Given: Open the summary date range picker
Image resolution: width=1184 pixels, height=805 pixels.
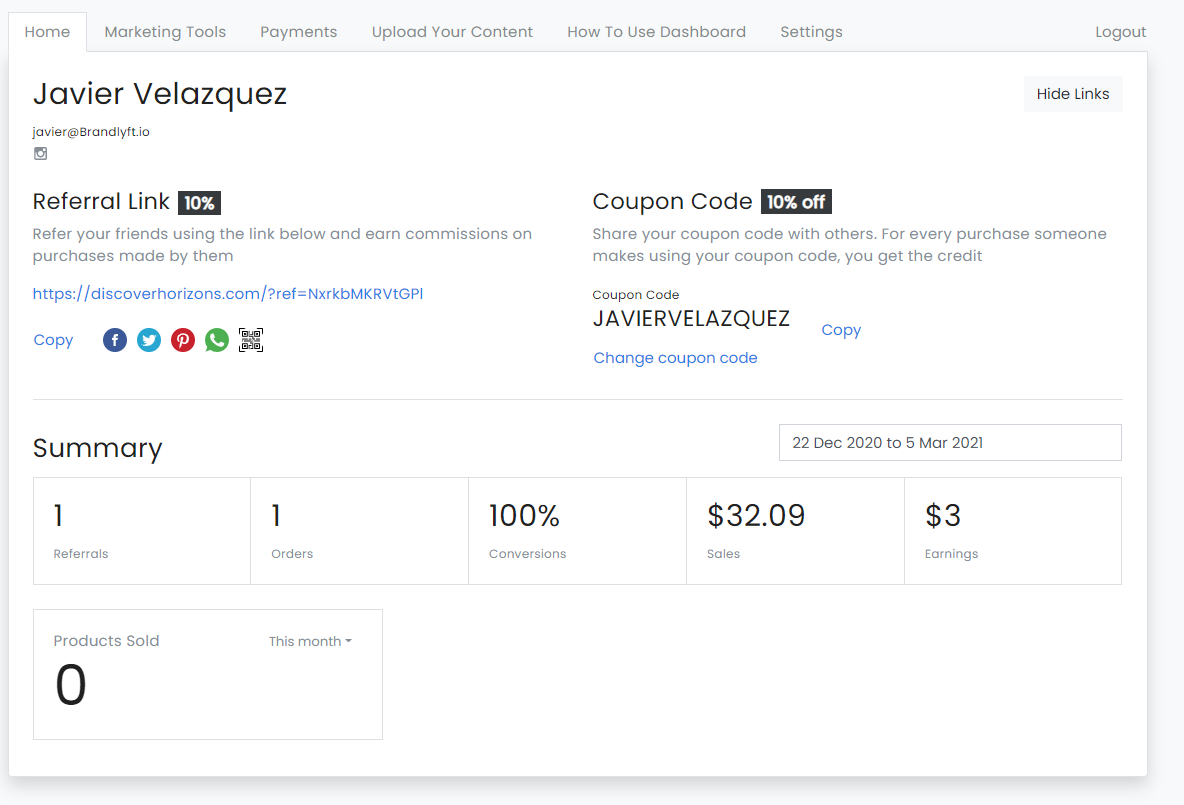Looking at the screenshot, I should (x=949, y=442).
